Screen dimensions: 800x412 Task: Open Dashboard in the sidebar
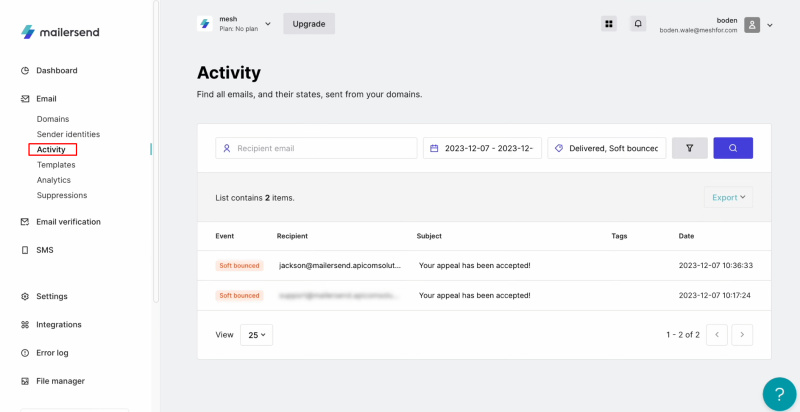[56, 71]
